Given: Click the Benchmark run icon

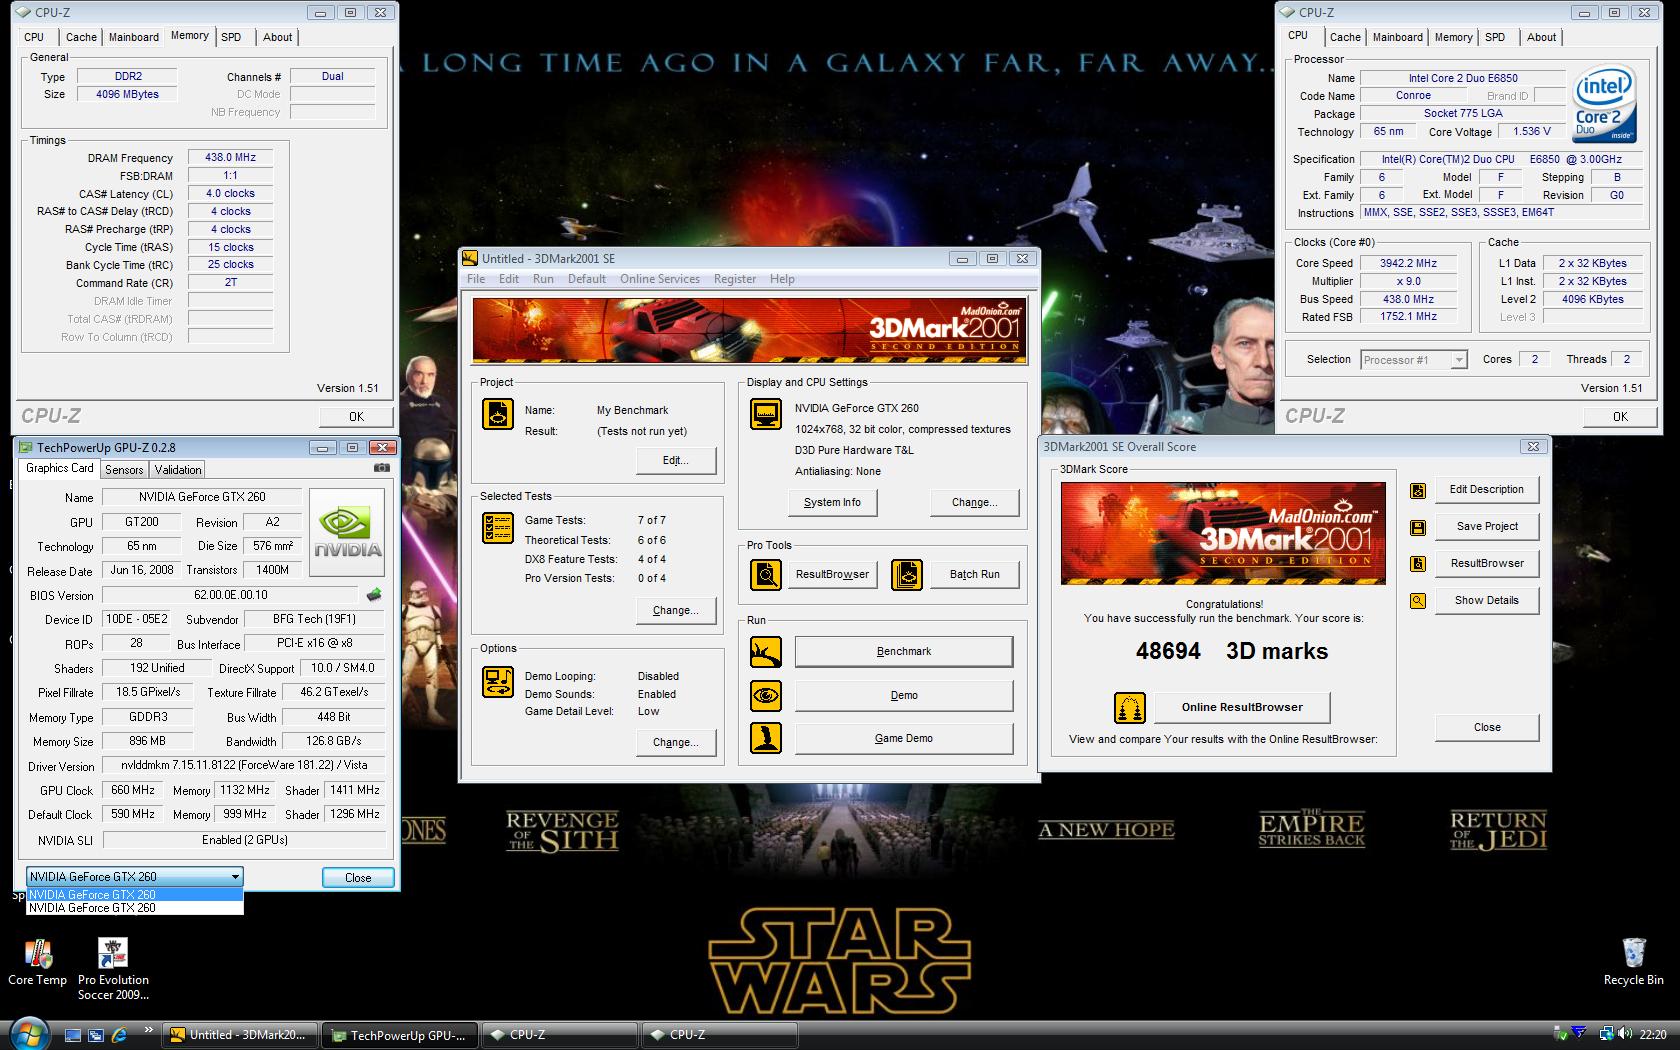Looking at the screenshot, I should tap(766, 652).
